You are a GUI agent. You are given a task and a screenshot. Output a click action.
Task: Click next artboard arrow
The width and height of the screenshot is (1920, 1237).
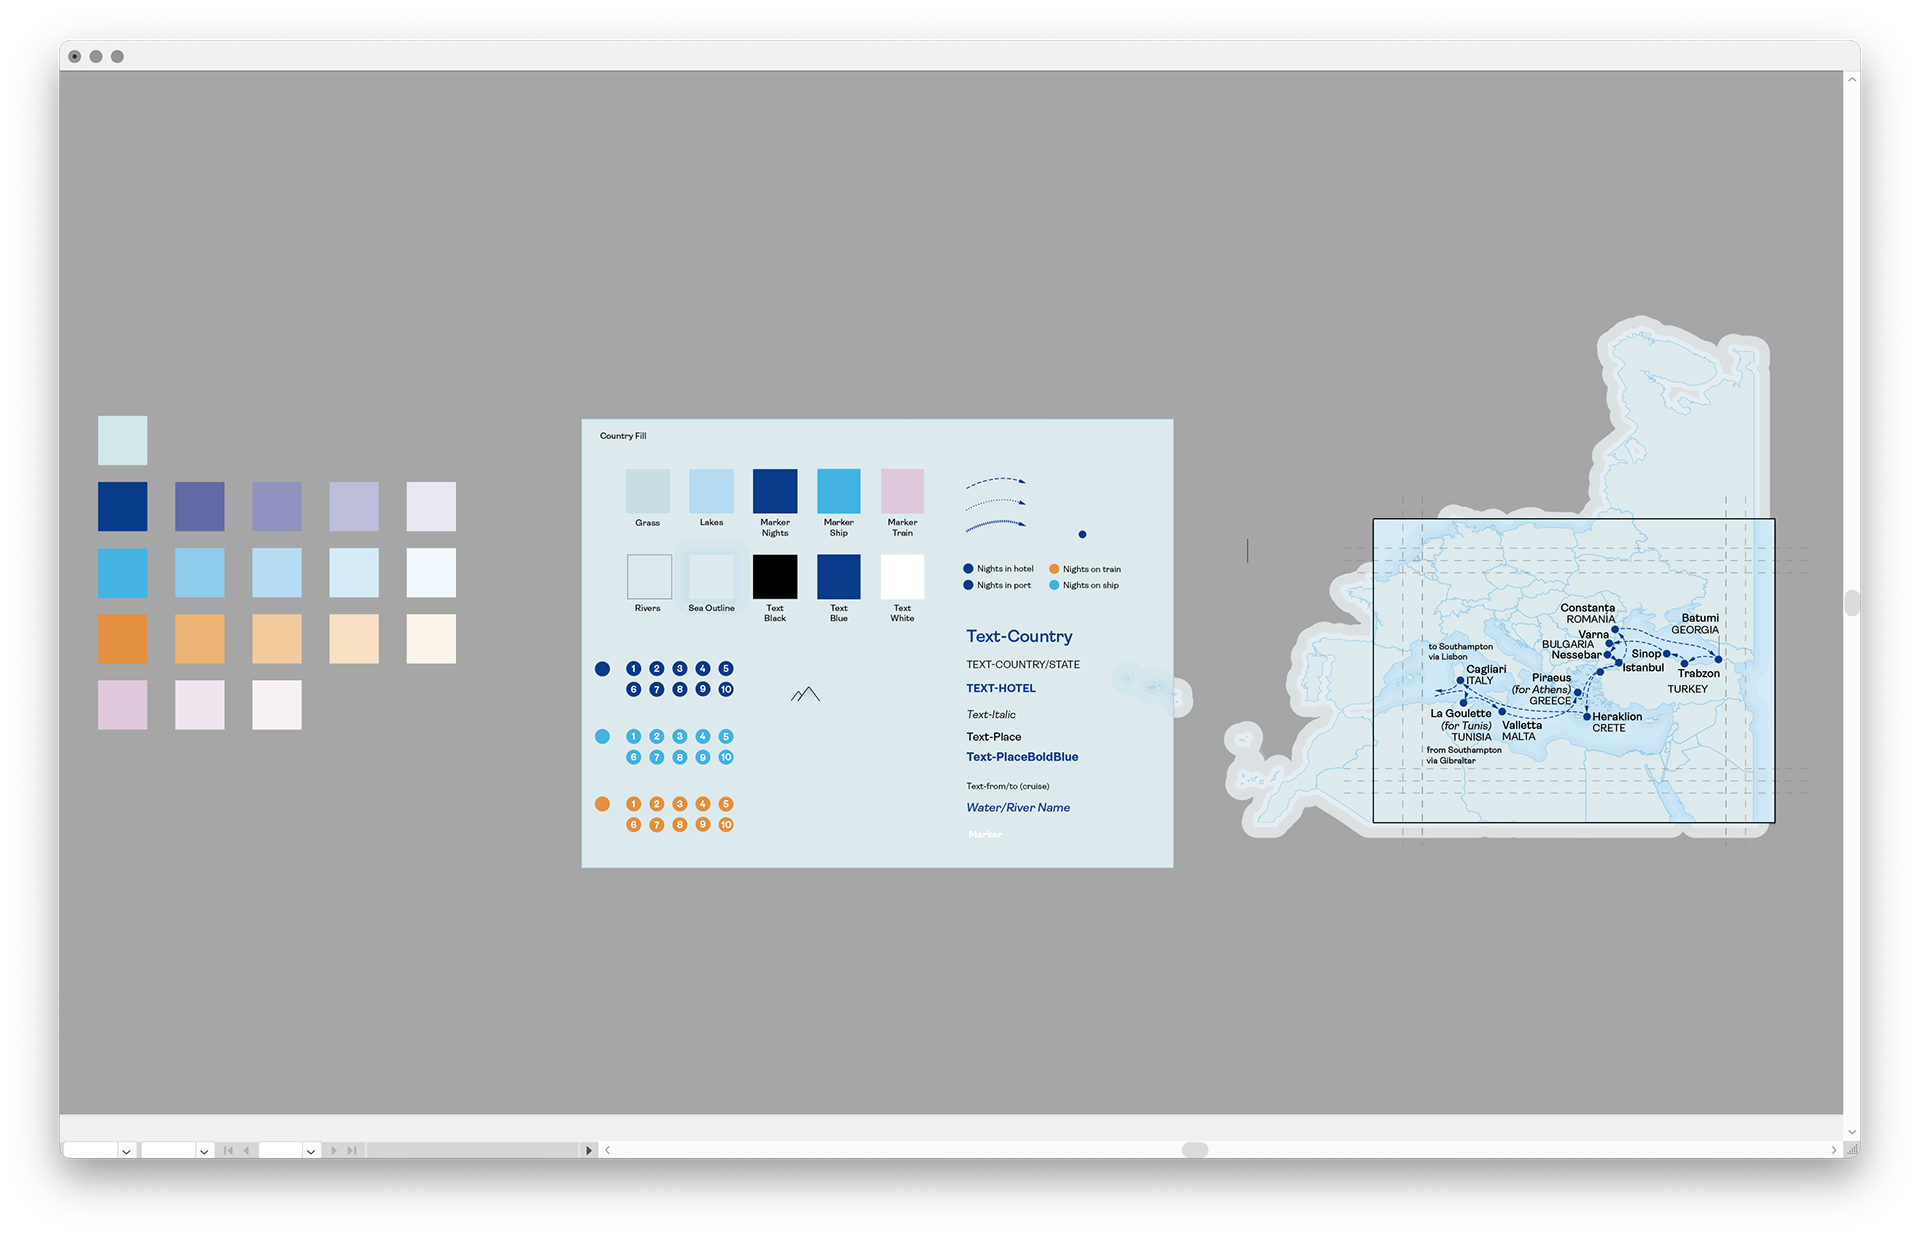(x=334, y=1150)
